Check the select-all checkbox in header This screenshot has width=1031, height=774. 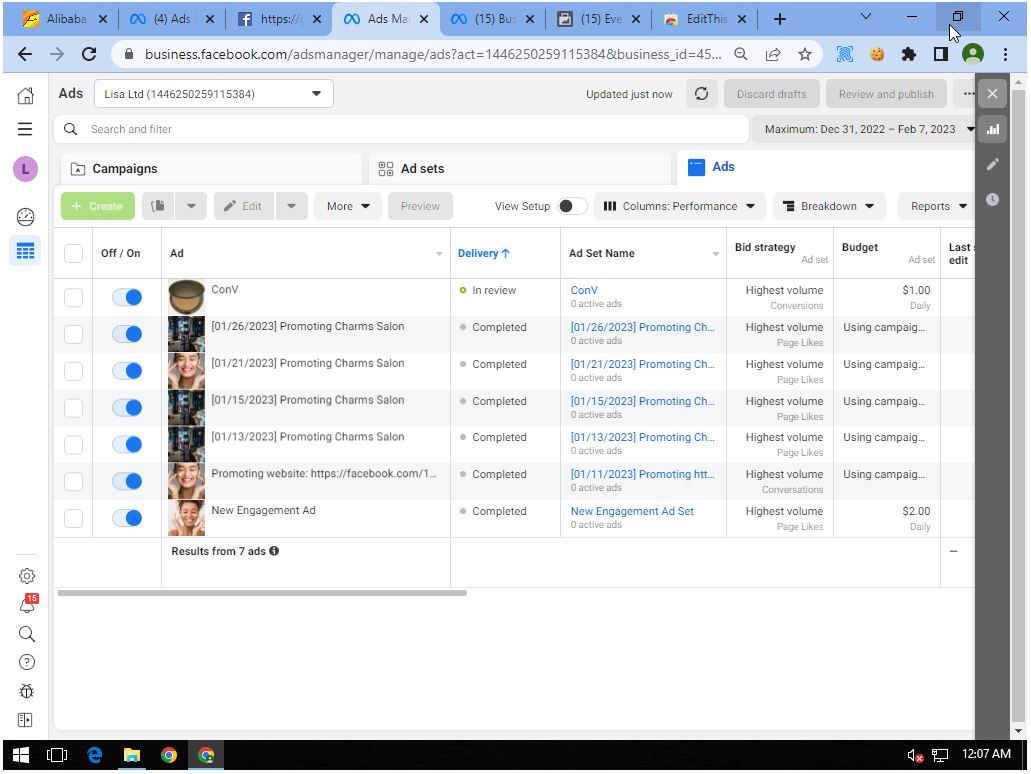(74, 253)
